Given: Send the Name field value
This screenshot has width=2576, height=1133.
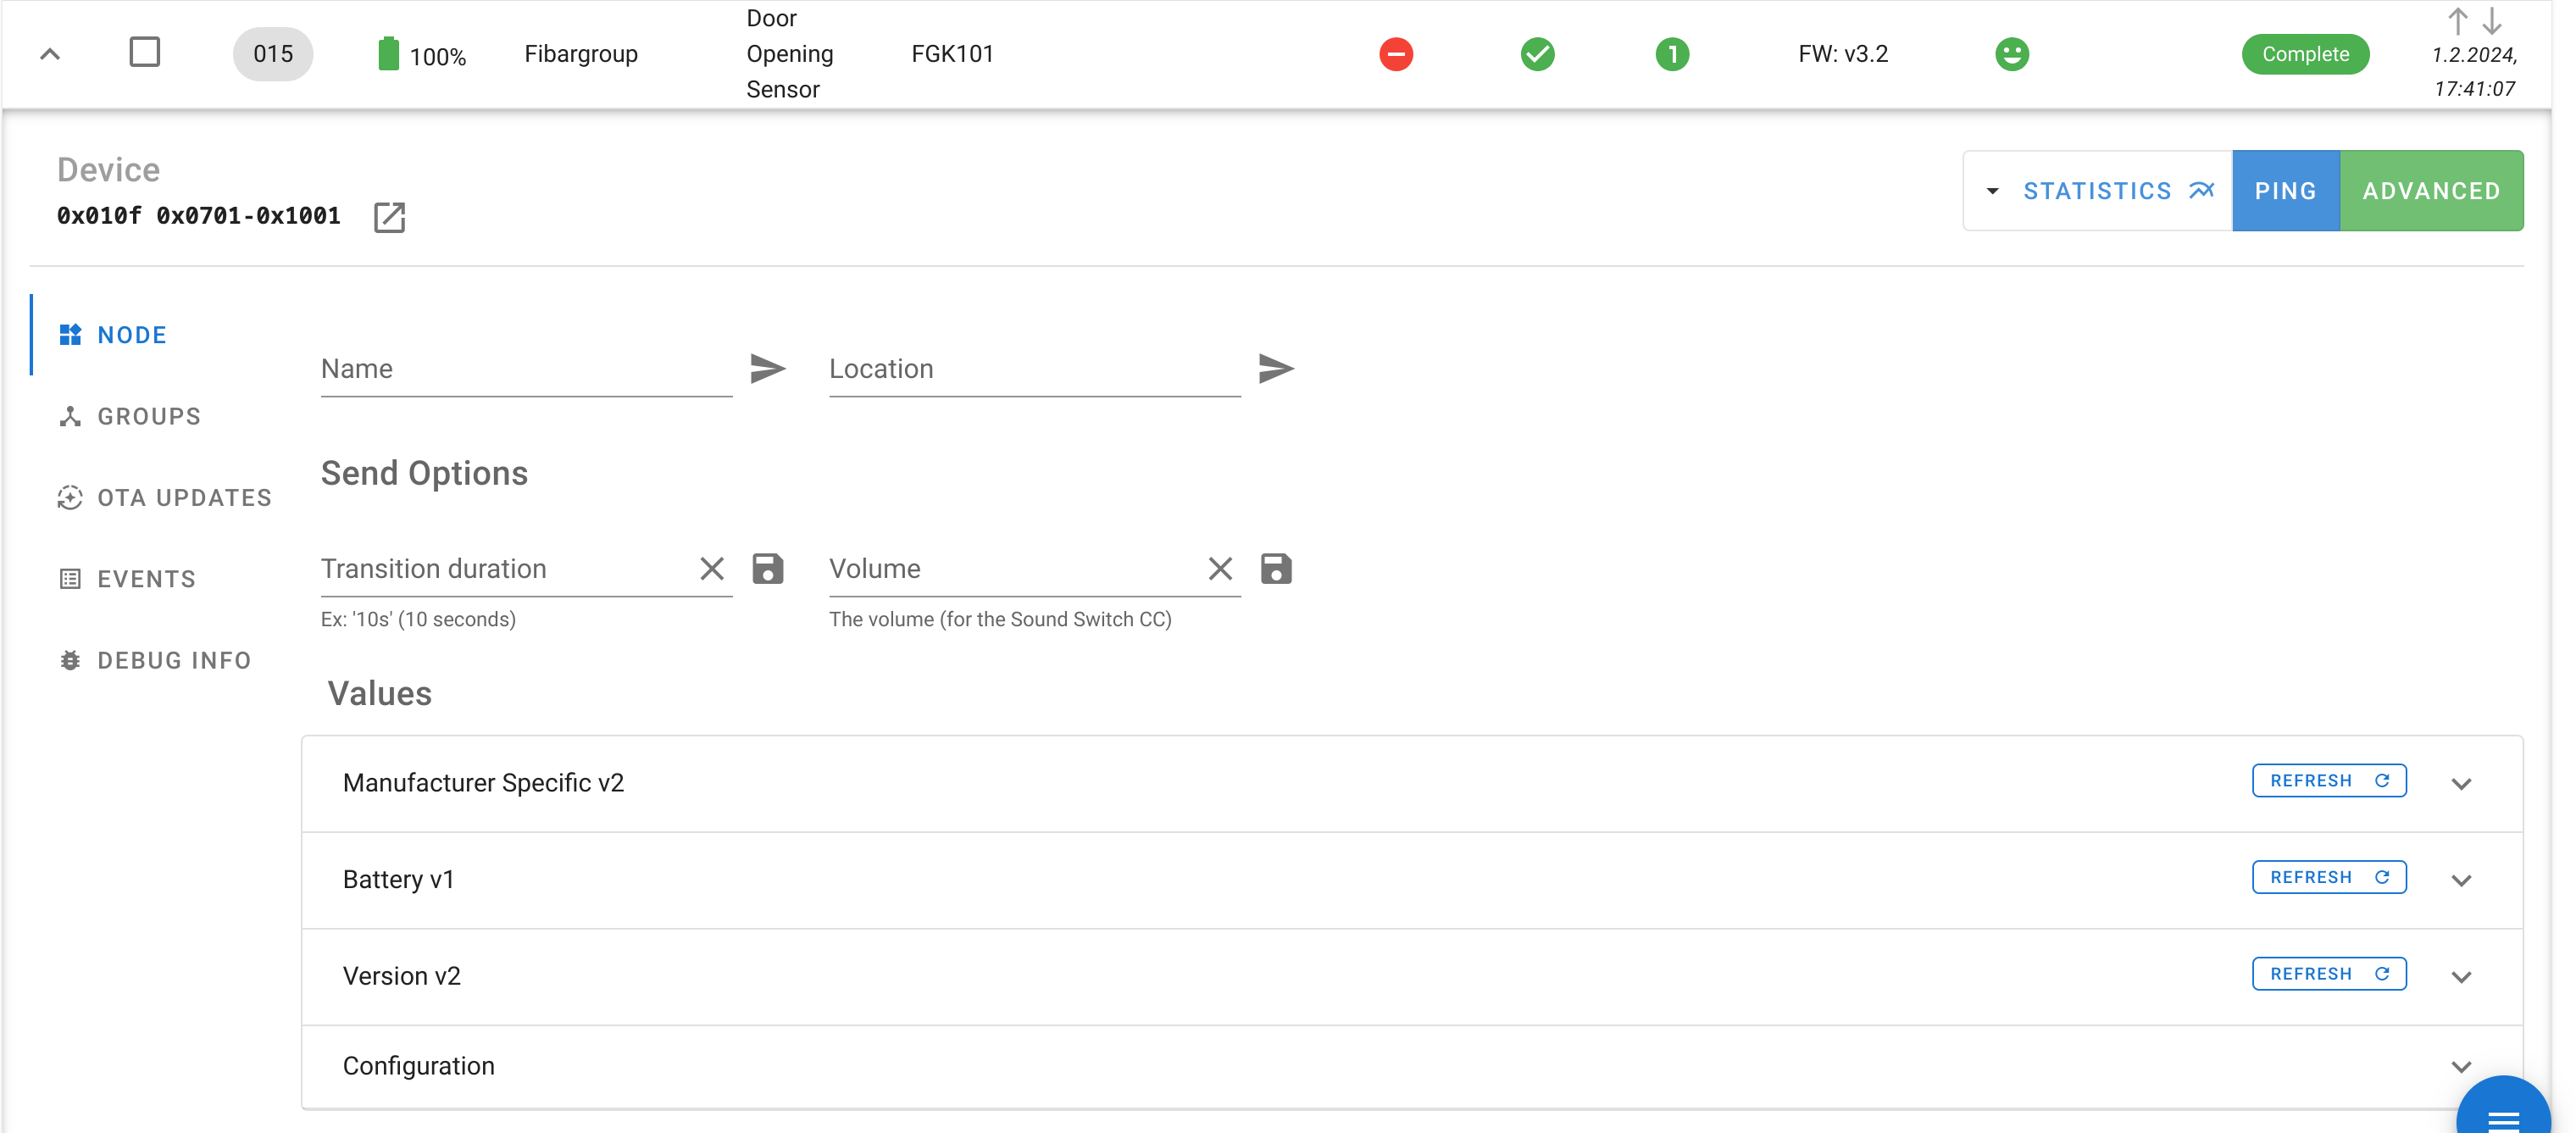Looking at the screenshot, I should 767,369.
